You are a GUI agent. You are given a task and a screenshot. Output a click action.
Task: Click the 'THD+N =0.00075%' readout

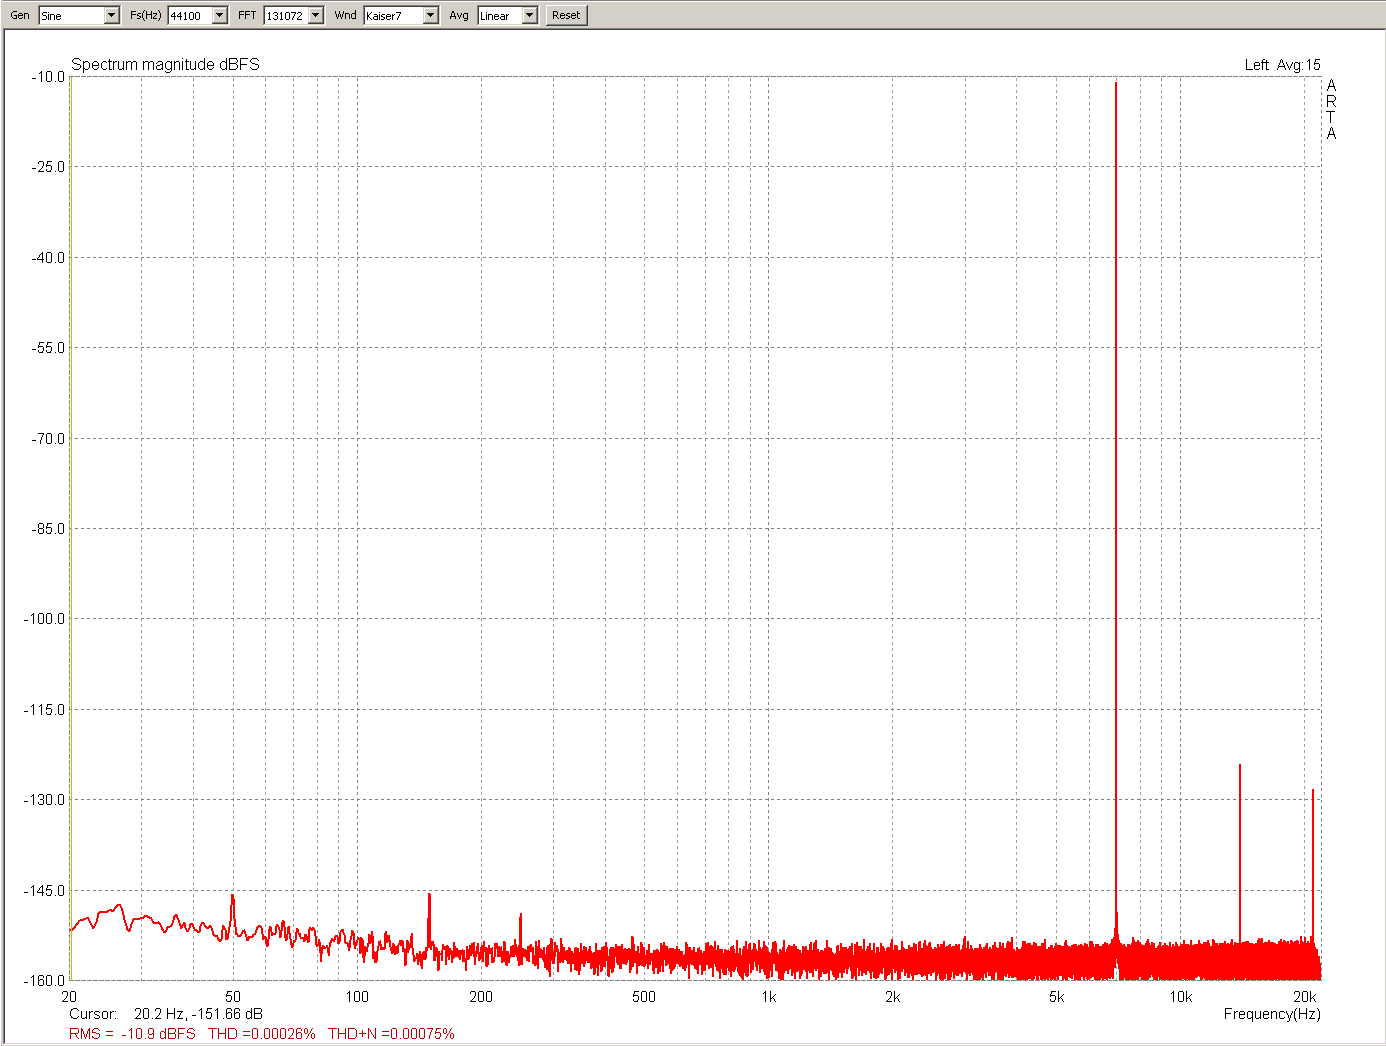[x=391, y=1034]
